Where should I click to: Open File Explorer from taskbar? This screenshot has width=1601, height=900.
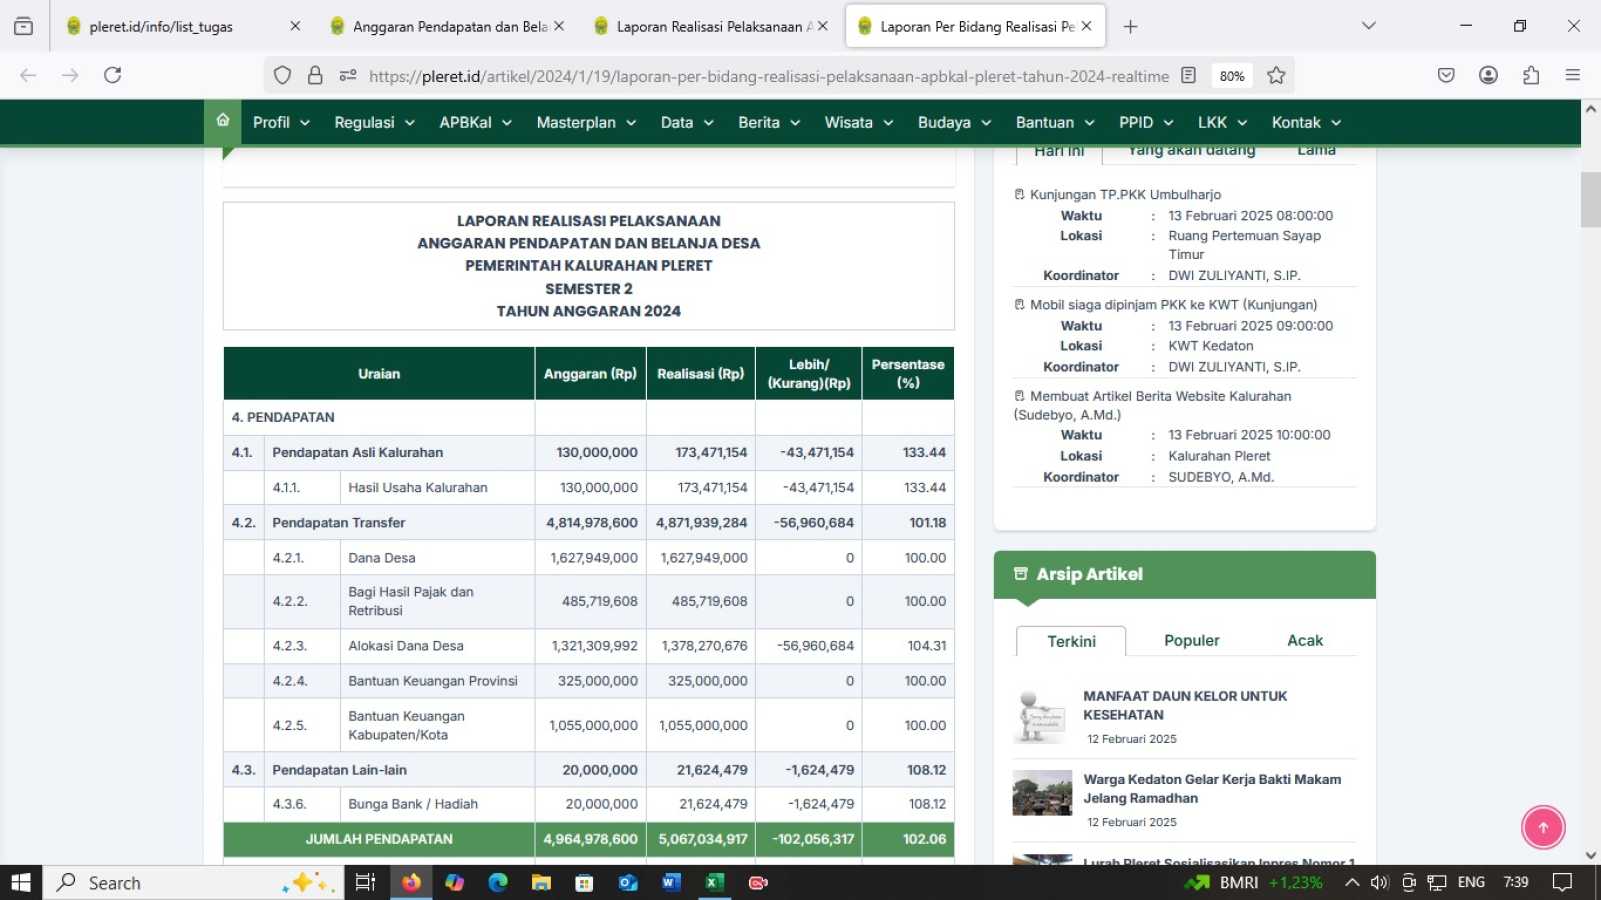point(541,882)
